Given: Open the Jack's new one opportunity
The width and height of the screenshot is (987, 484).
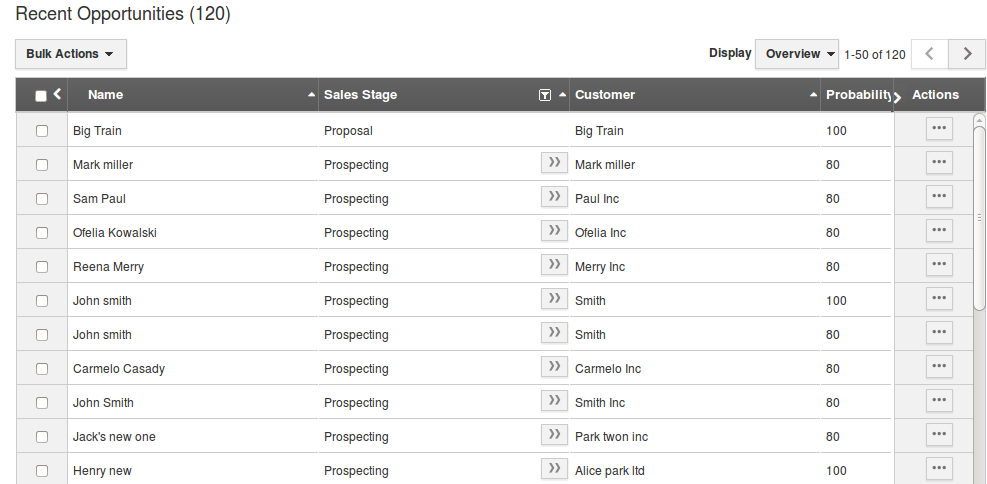Looking at the screenshot, I should [114, 437].
